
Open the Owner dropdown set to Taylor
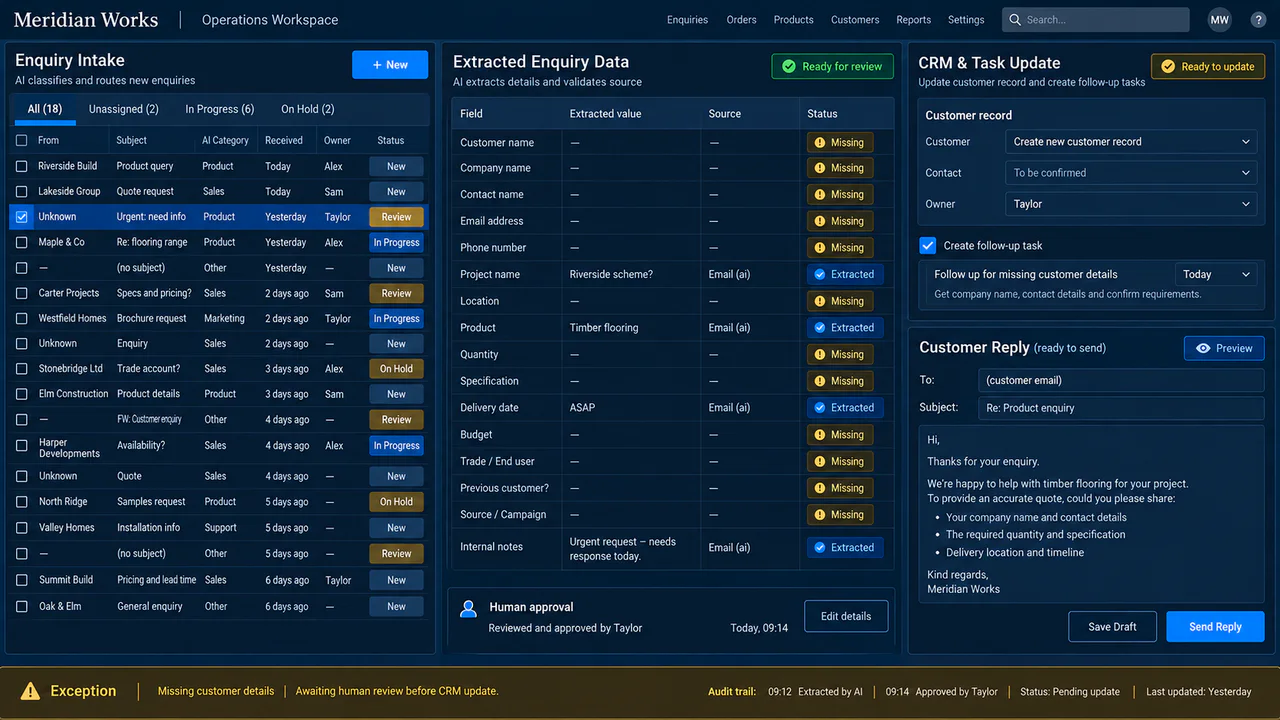point(1131,204)
